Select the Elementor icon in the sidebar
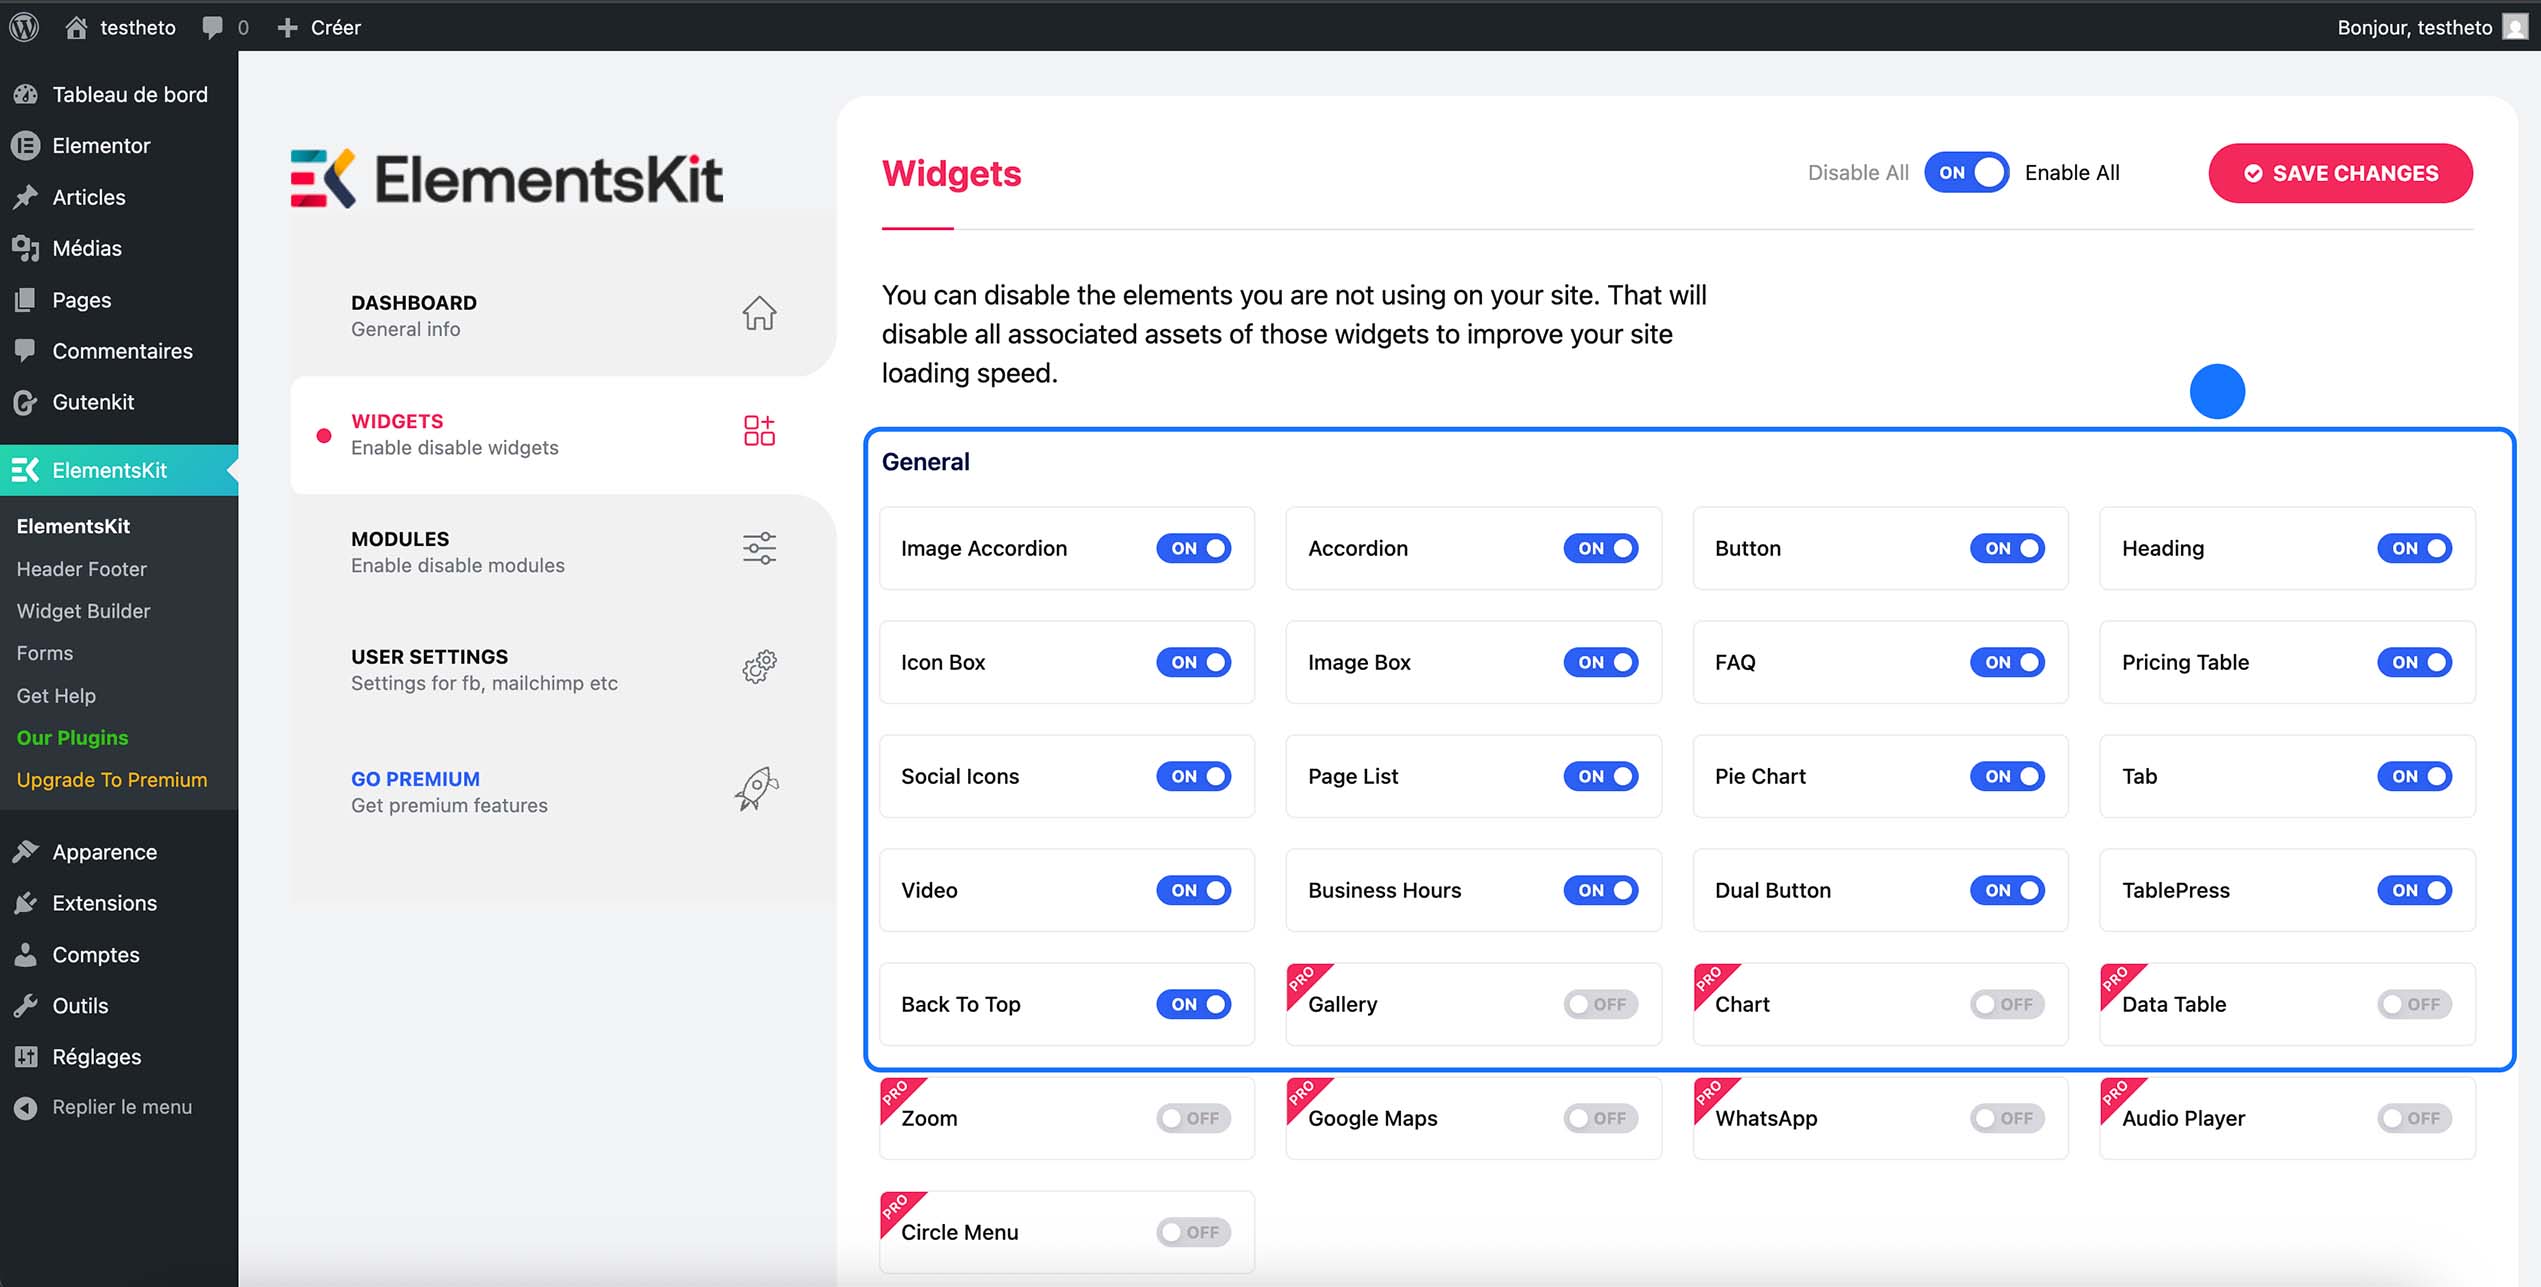This screenshot has height=1287, width=2541. coord(26,145)
